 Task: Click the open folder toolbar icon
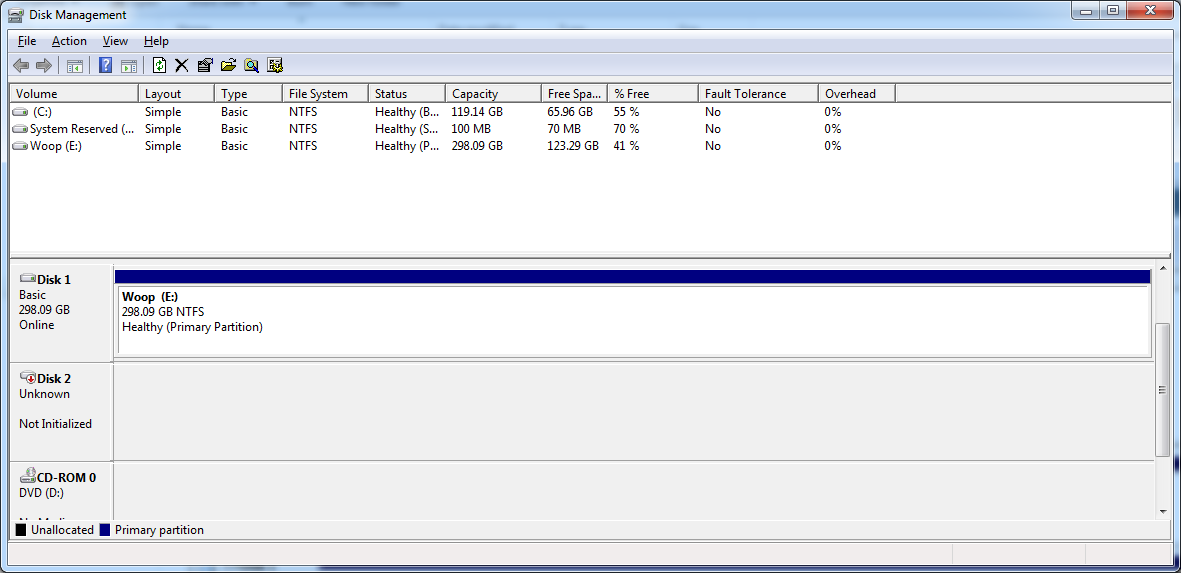click(x=228, y=65)
